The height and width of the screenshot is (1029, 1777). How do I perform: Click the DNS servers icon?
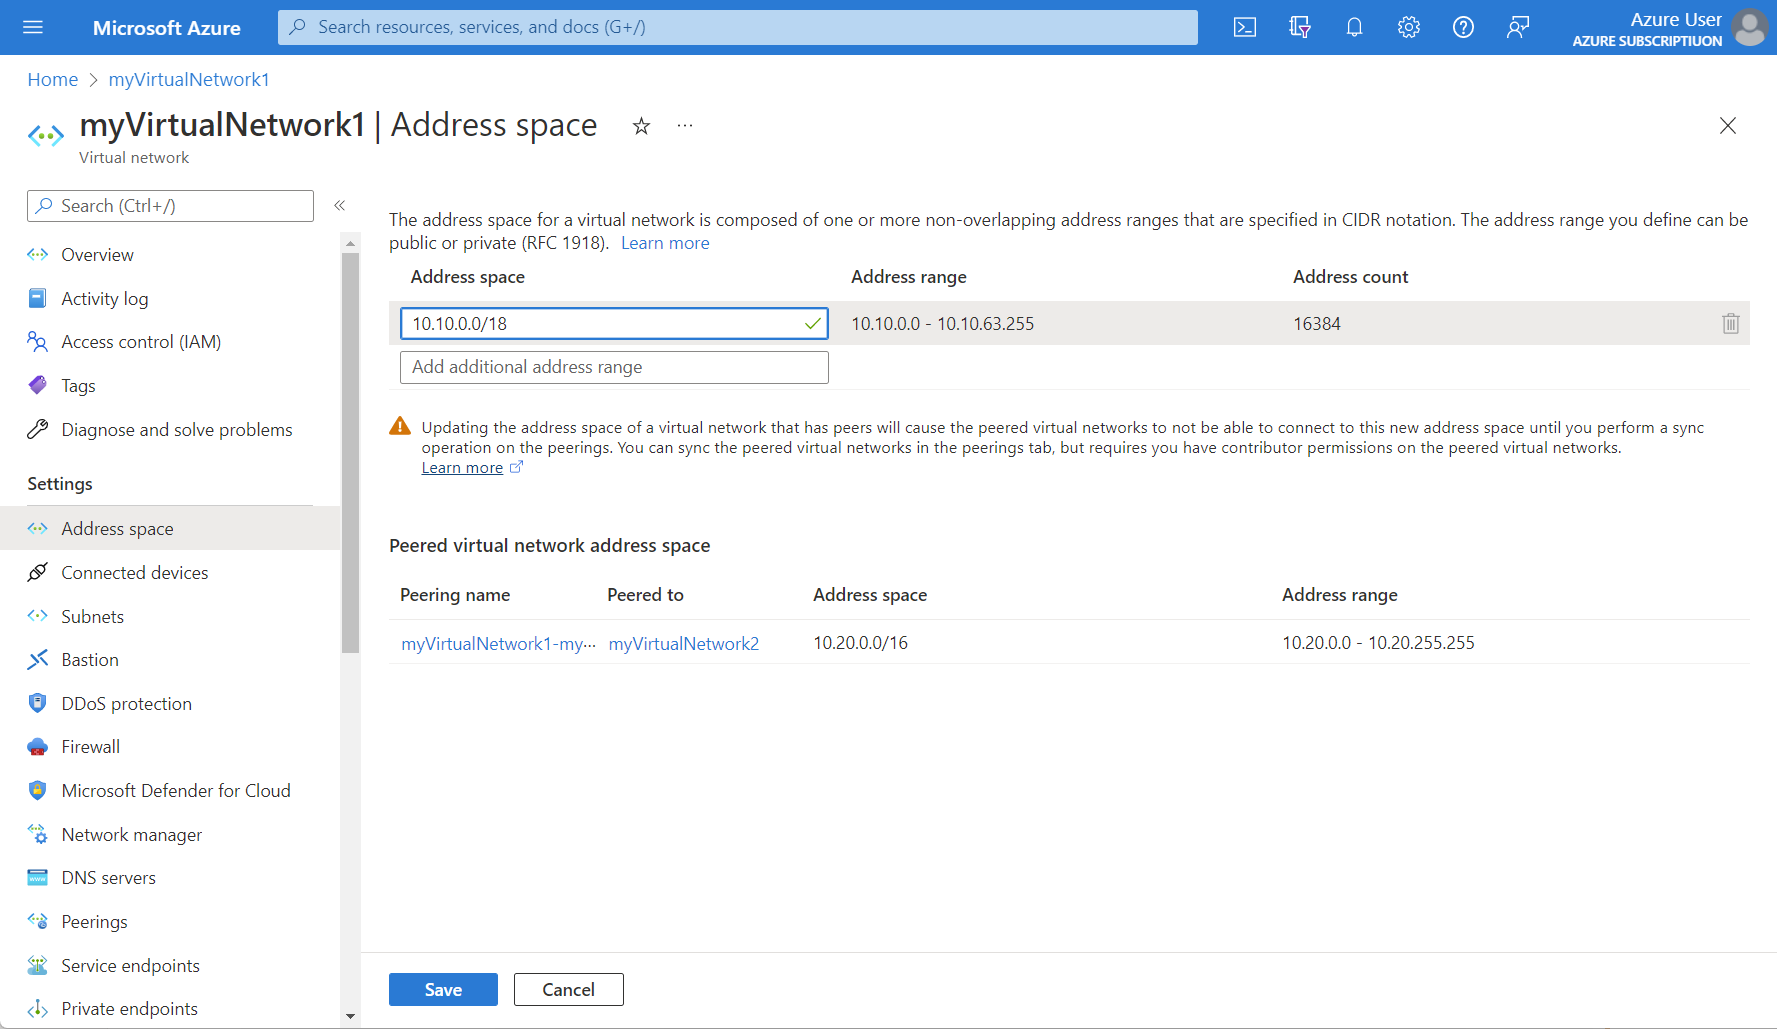point(38,878)
